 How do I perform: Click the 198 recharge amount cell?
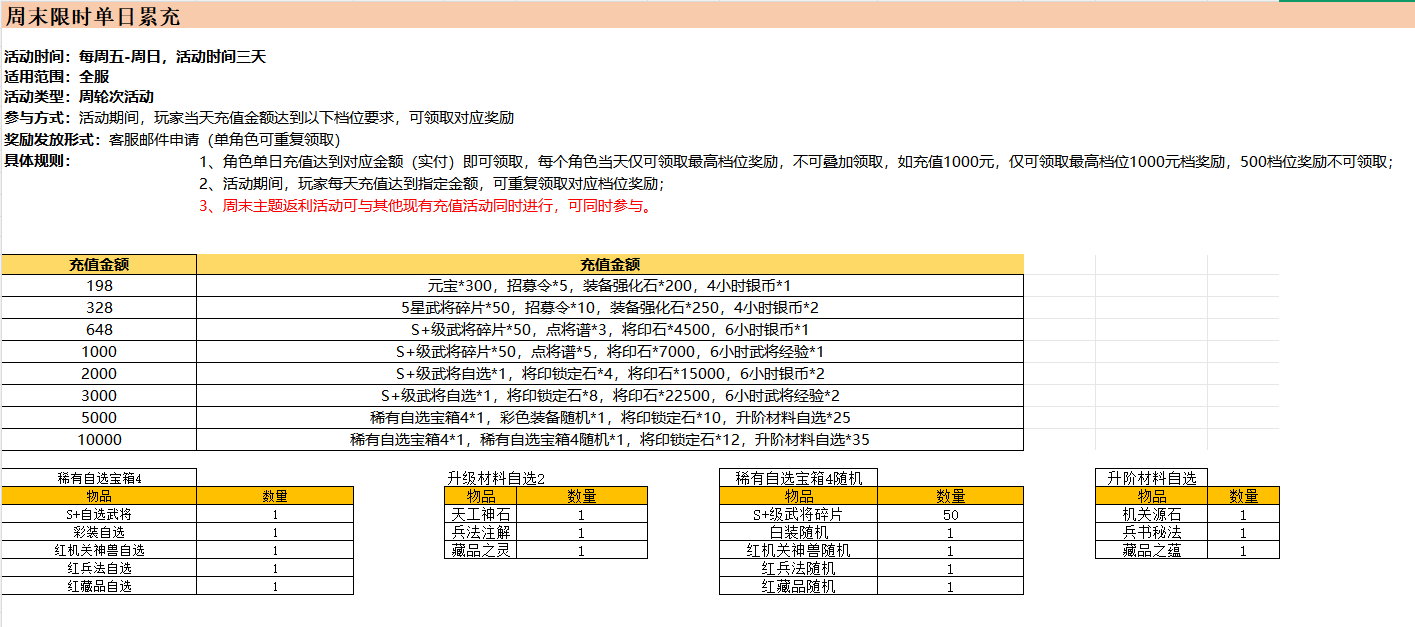pos(99,286)
